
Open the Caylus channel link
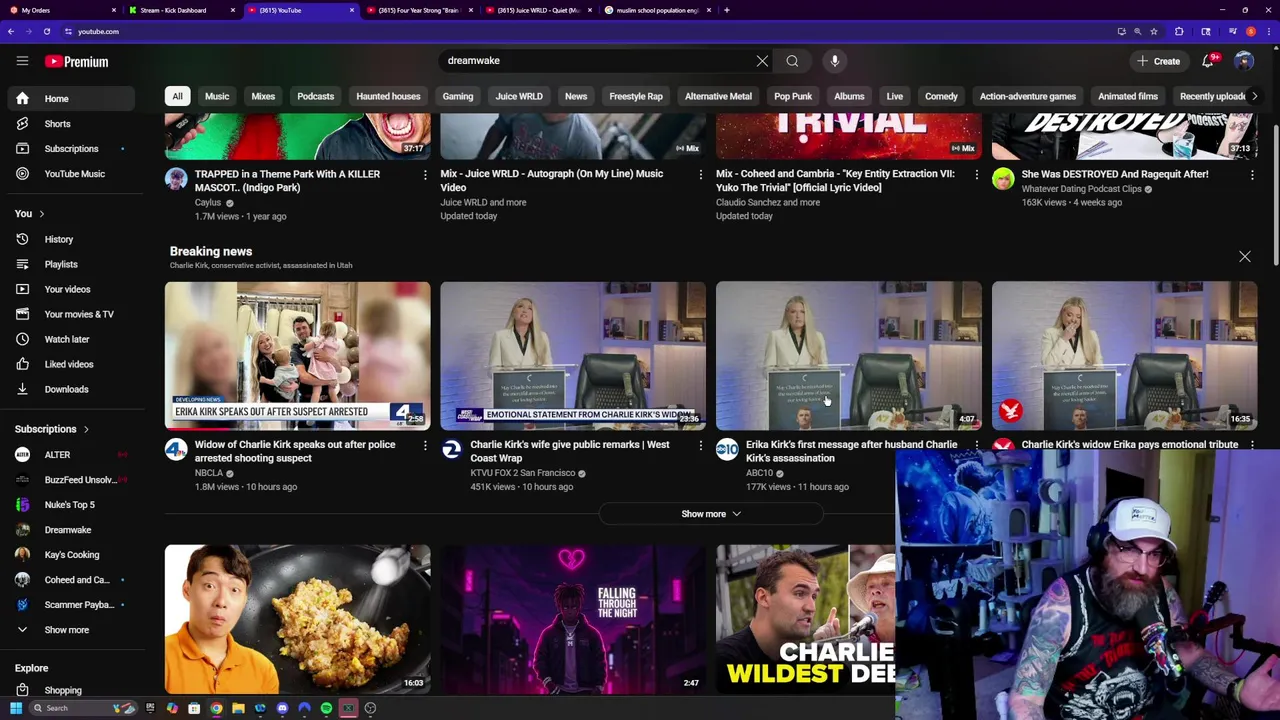(207, 202)
